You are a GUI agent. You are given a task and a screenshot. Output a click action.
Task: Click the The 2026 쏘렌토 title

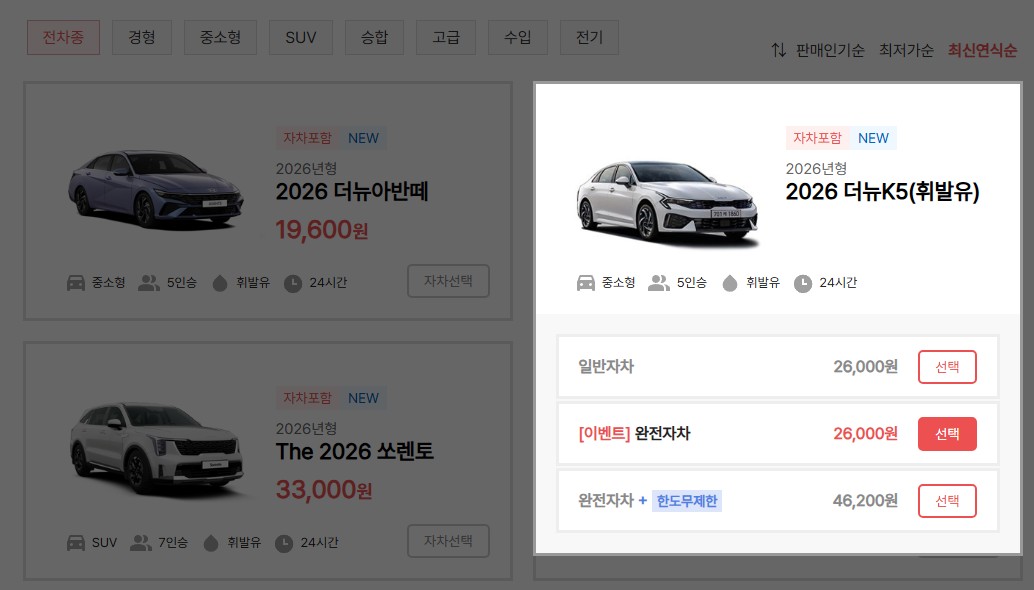[x=355, y=452]
